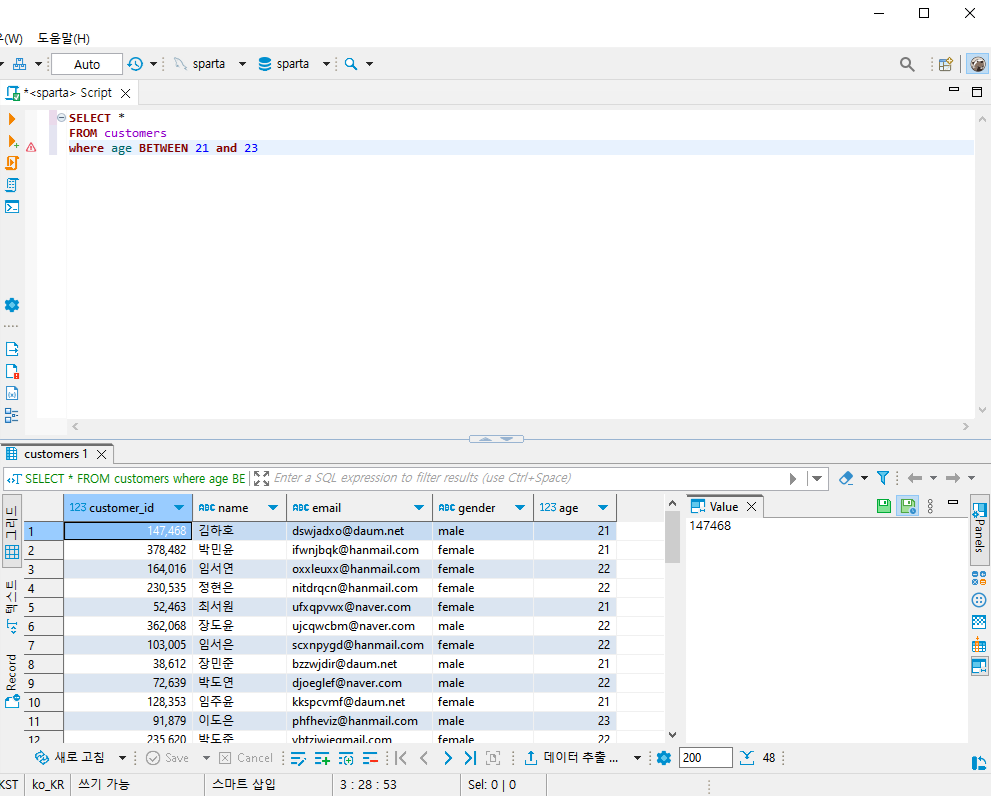
Task: Expand the customer_id column filter dropdown
Action: (x=179, y=508)
